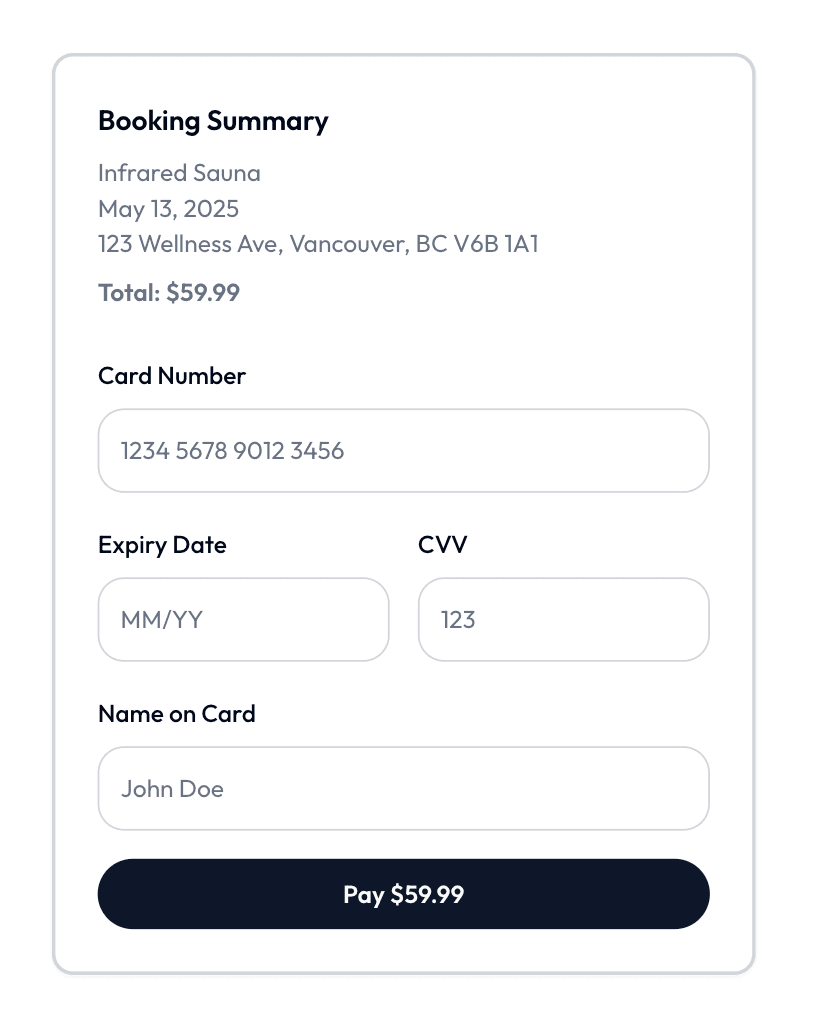This screenshot has width=813, height=1028.
Task: Click the year 2025 in booking date
Action: pyautogui.click(x=213, y=209)
